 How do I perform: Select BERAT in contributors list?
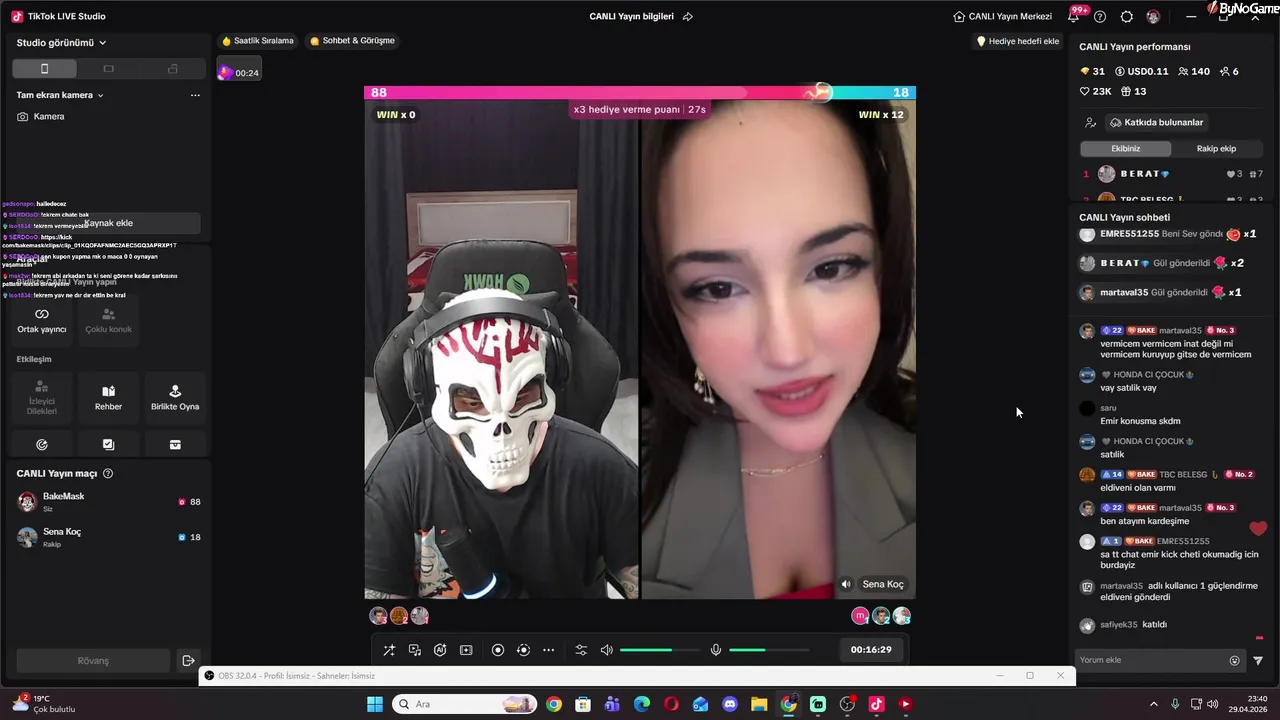coord(1172,174)
